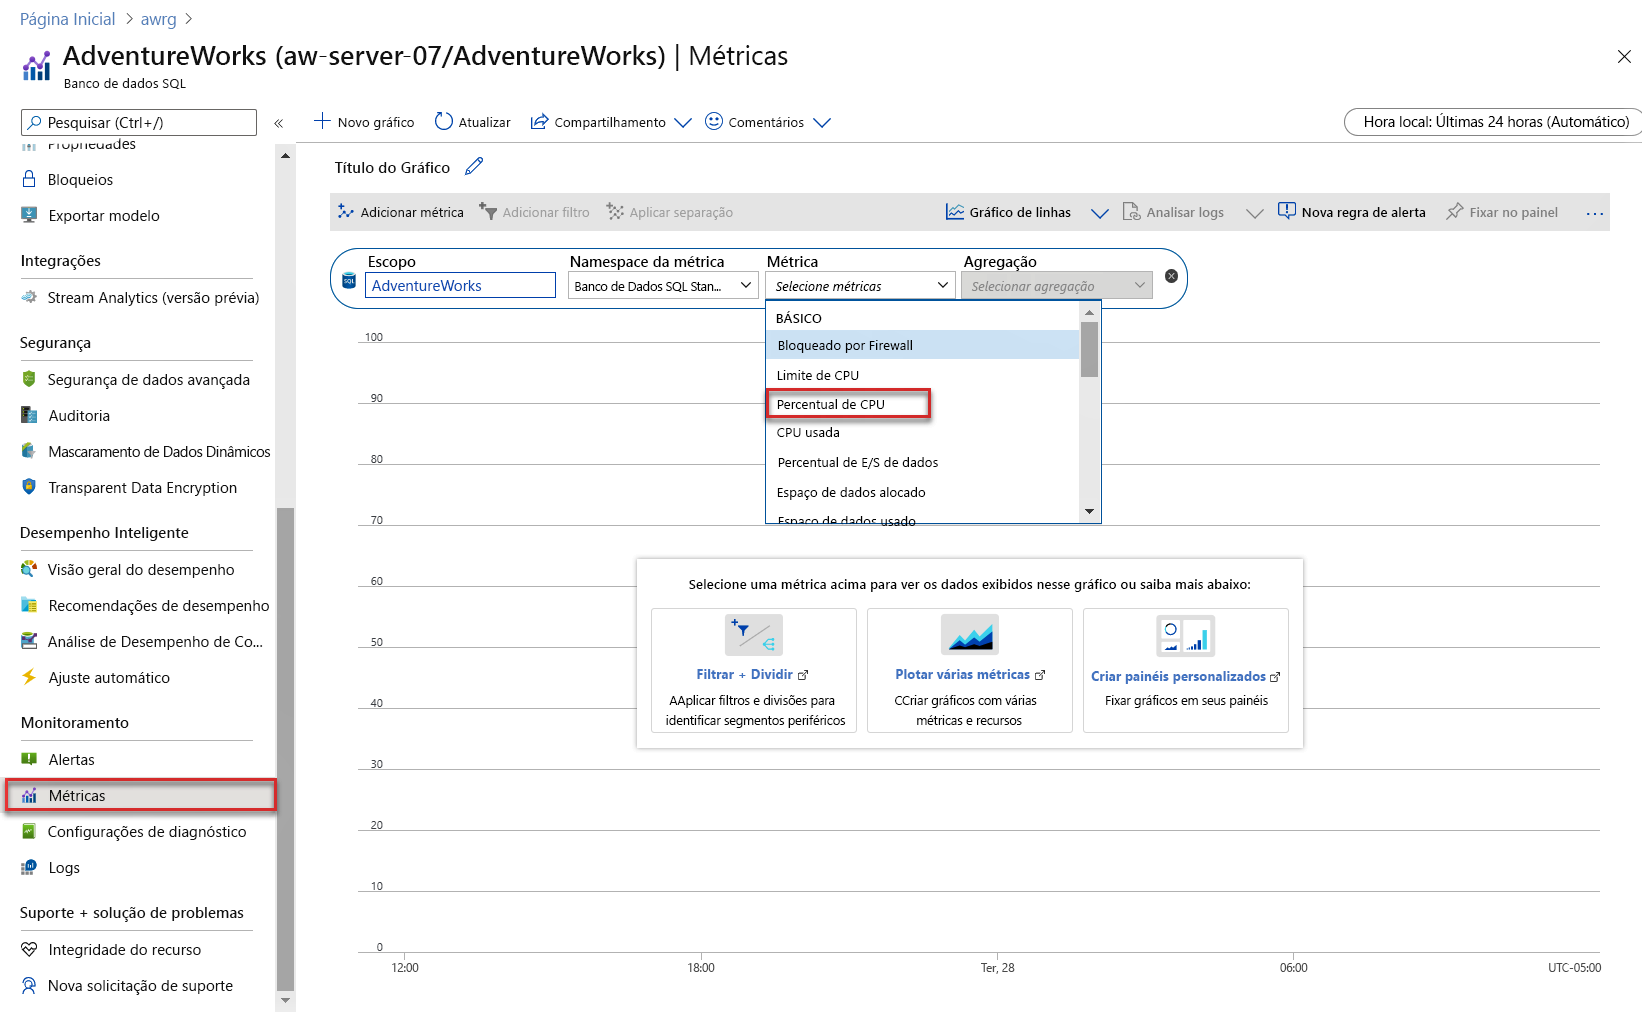1642x1012 pixels.
Task: Click the Analisar logs document icon
Action: click(x=1131, y=212)
